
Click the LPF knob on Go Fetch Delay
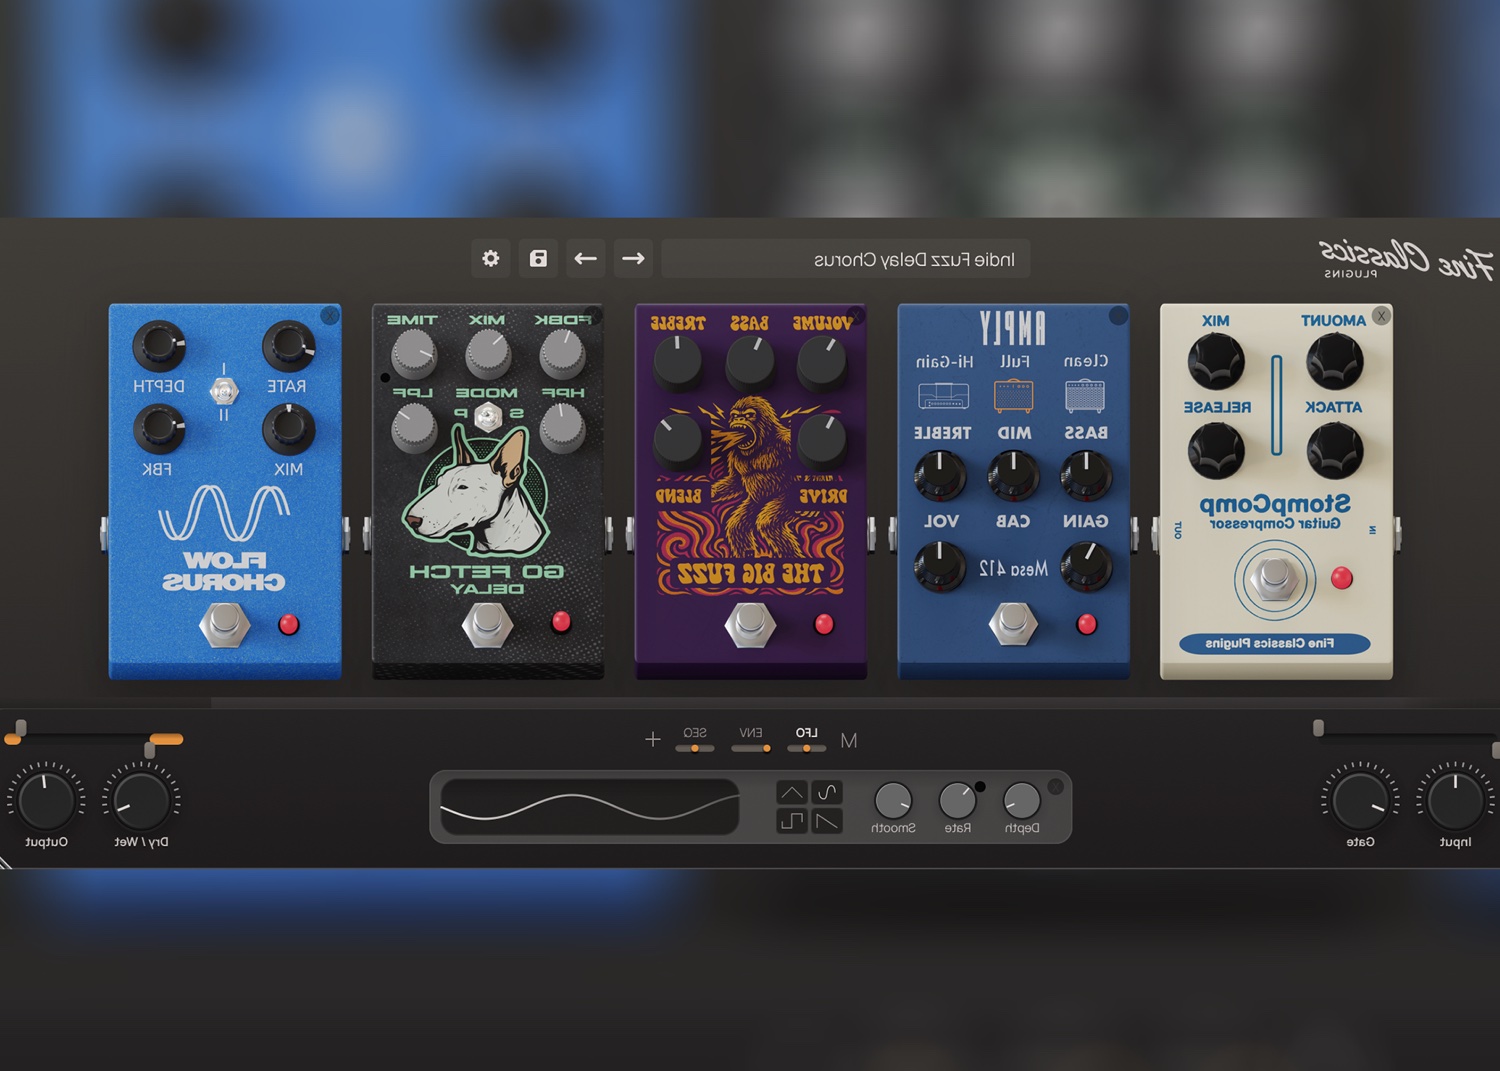point(414,428)
